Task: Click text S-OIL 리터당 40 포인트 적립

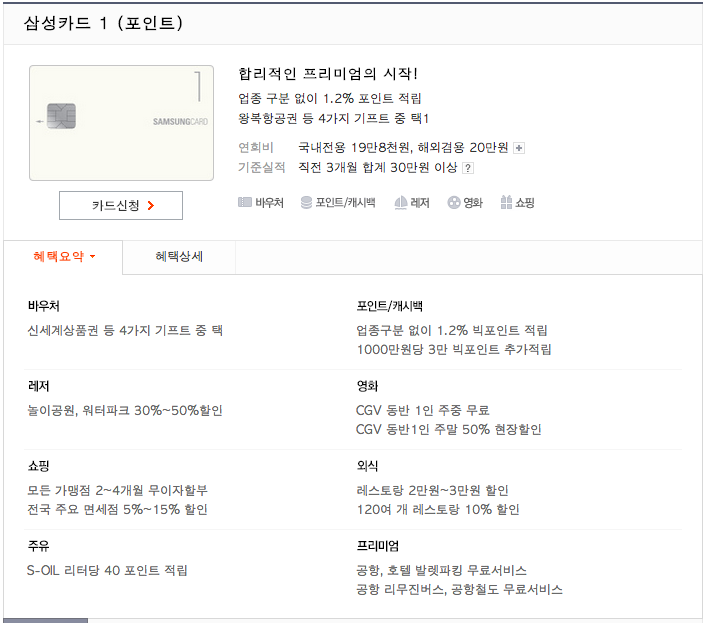Action: pos(107,571)
